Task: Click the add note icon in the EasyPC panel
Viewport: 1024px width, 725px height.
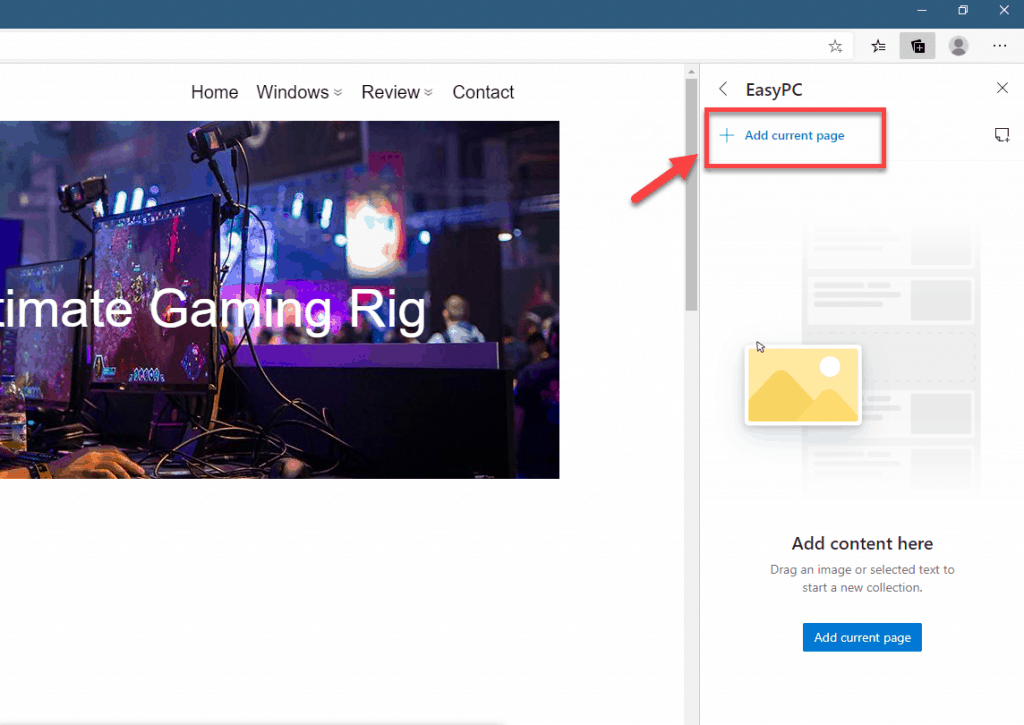Action: point(1002,134)
